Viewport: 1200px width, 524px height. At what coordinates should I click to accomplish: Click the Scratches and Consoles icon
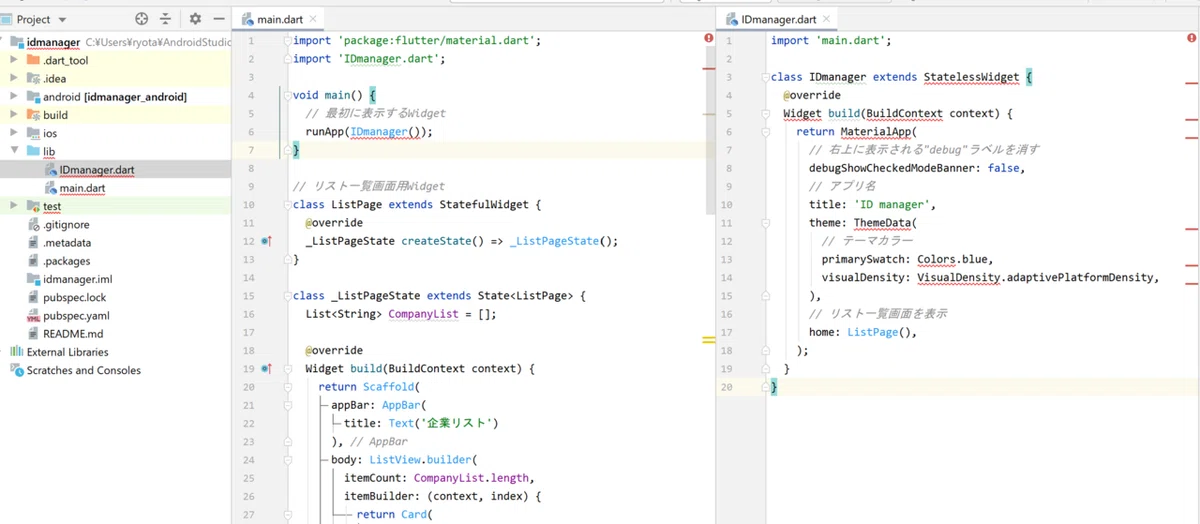[17, 370]
